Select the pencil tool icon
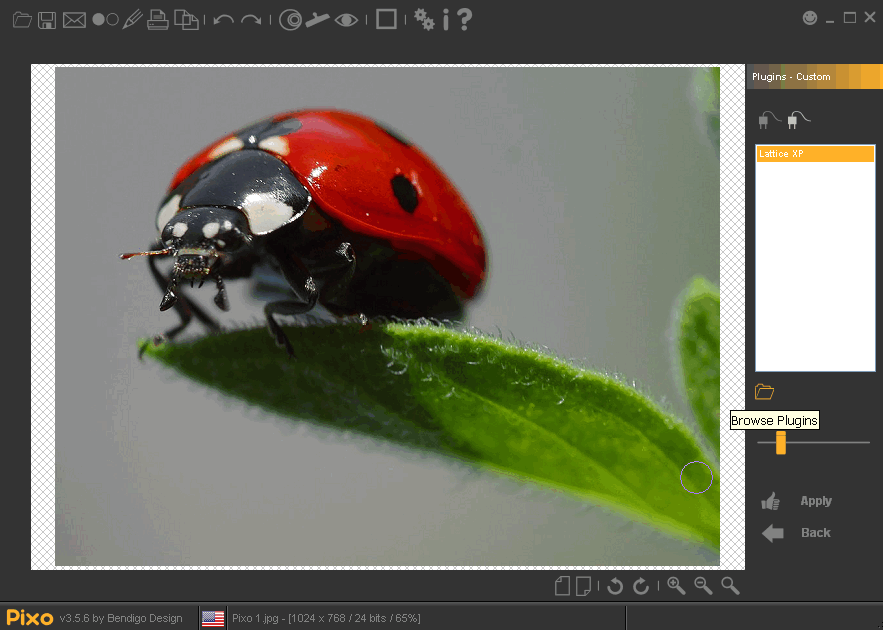 pyautogui.click(x=132, y=20)
